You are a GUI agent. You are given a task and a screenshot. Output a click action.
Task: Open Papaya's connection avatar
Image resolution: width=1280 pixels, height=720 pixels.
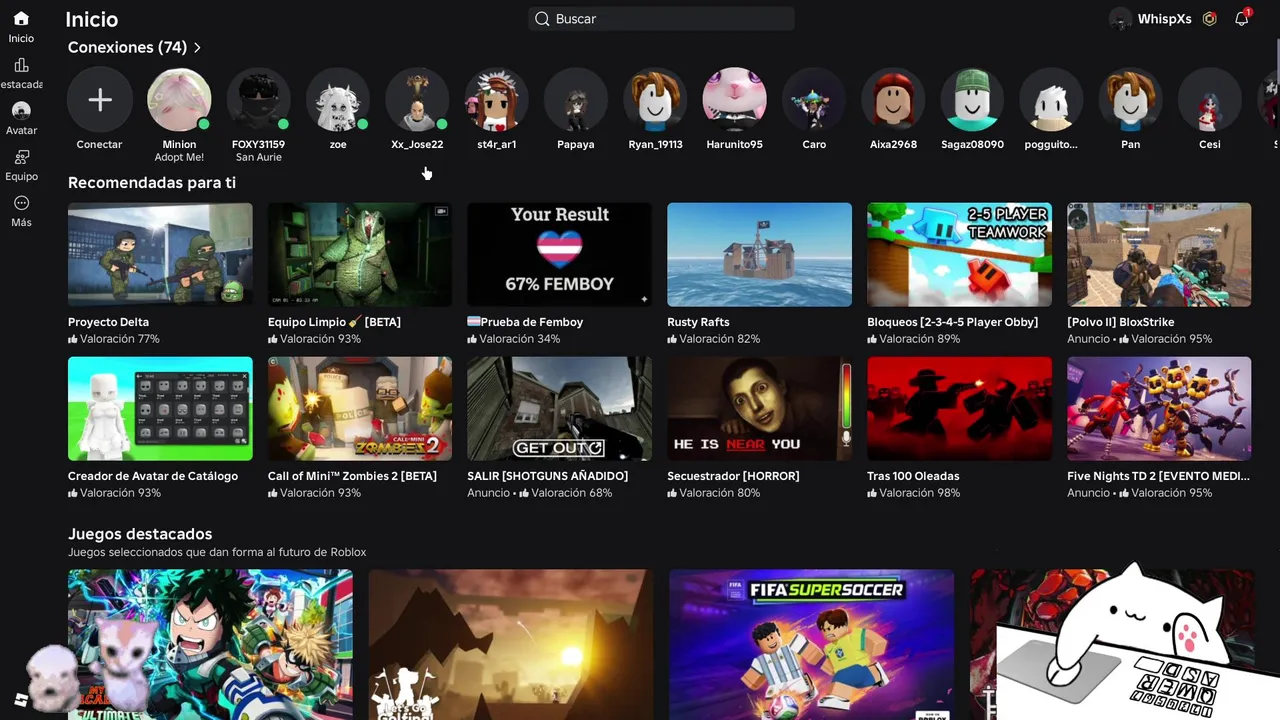tap(576, 100)
